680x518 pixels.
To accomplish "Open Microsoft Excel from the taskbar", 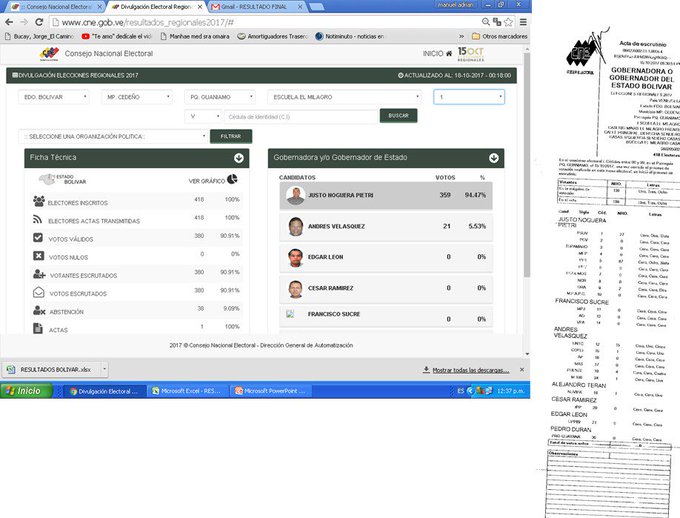I will (x=187, y=391).
